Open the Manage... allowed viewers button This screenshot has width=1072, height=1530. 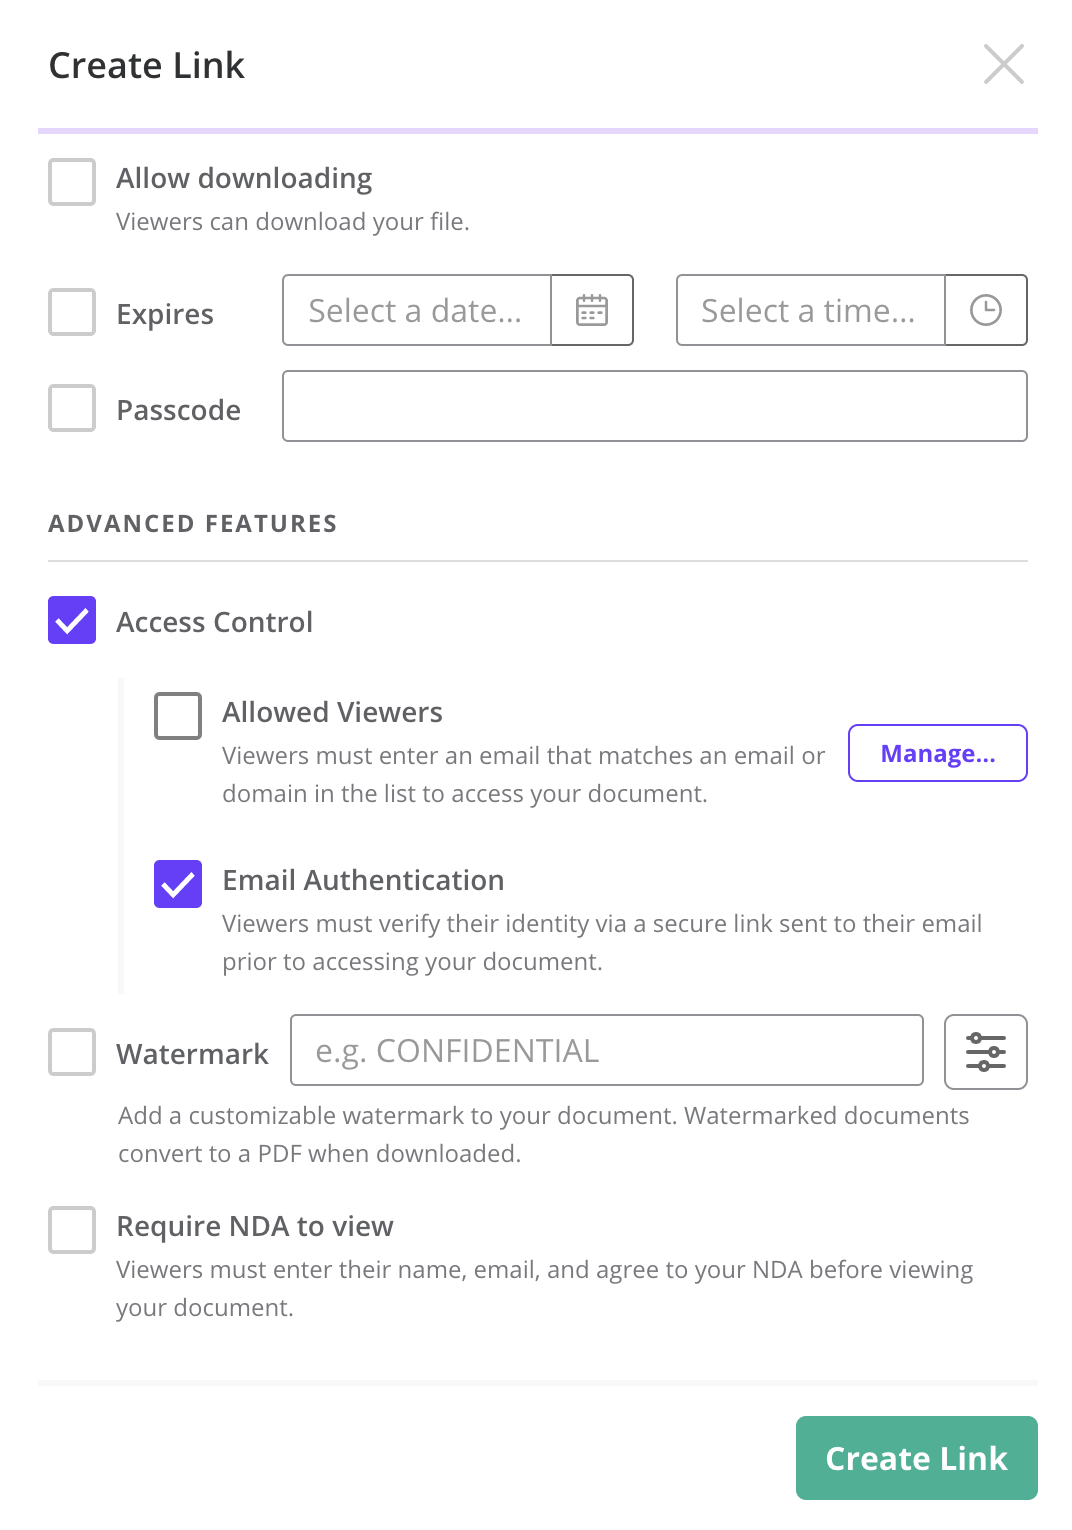[938, 753]
